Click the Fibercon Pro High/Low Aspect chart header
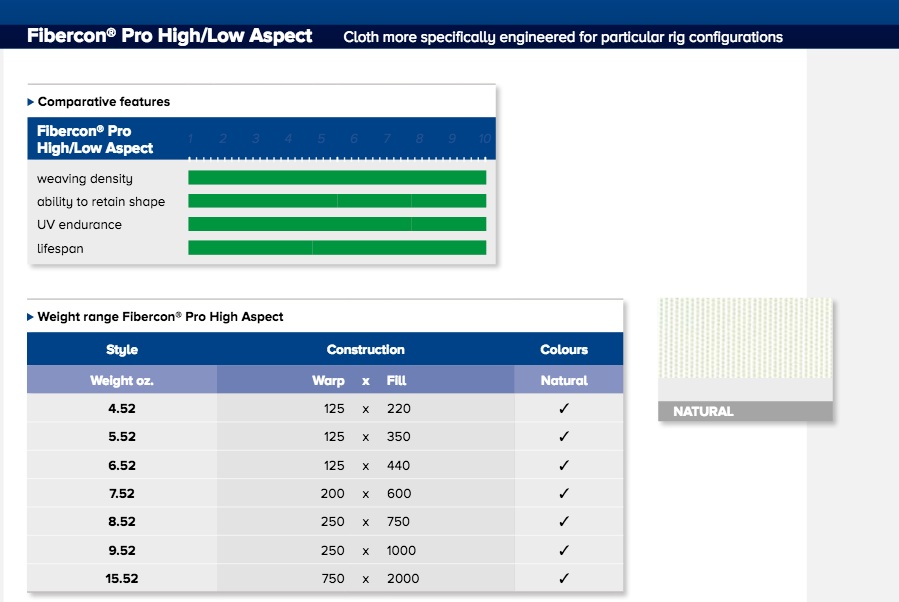 pos(95,139)
